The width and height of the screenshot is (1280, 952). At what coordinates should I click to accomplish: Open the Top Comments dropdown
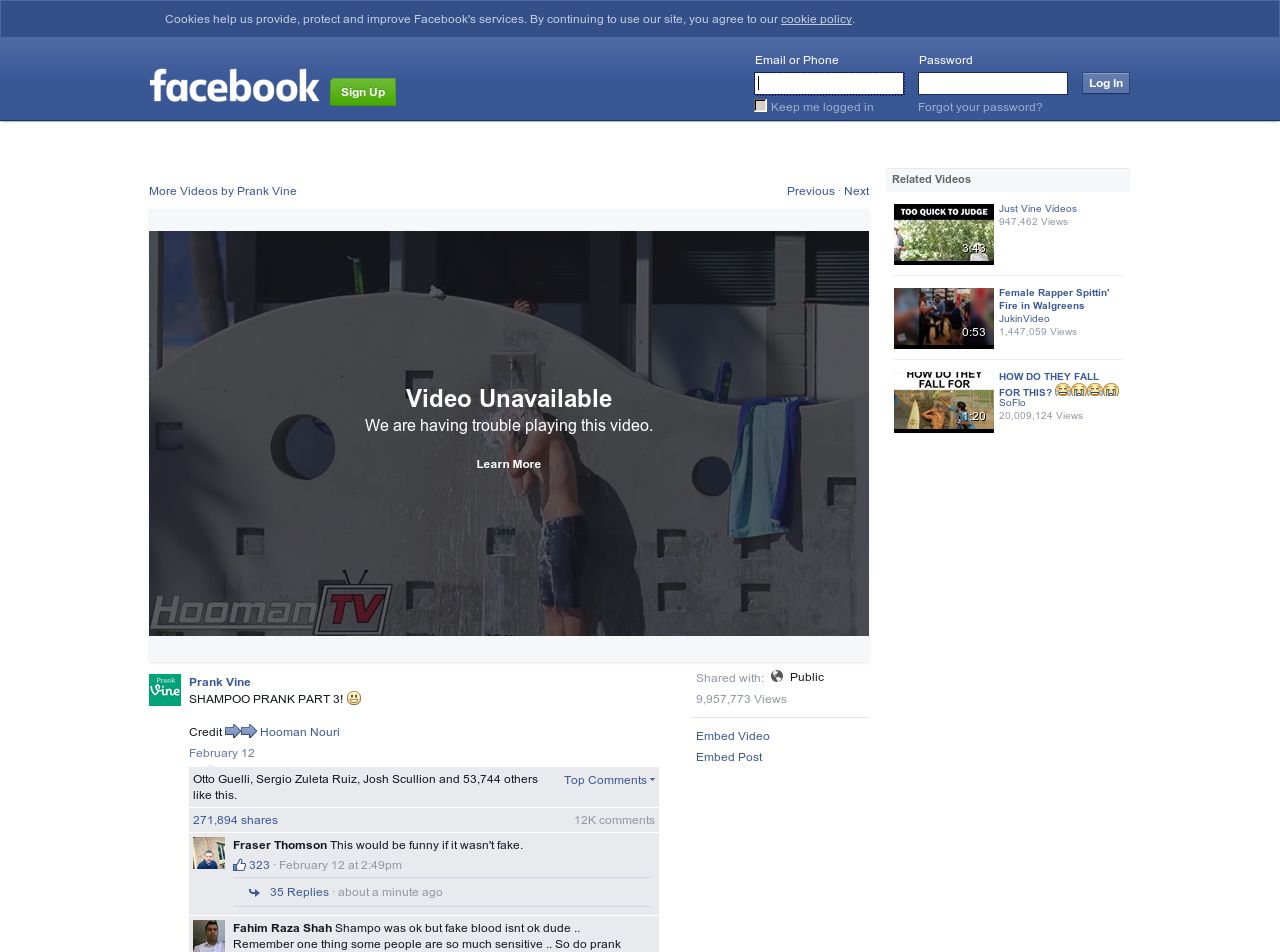click(x=609, y=780)
